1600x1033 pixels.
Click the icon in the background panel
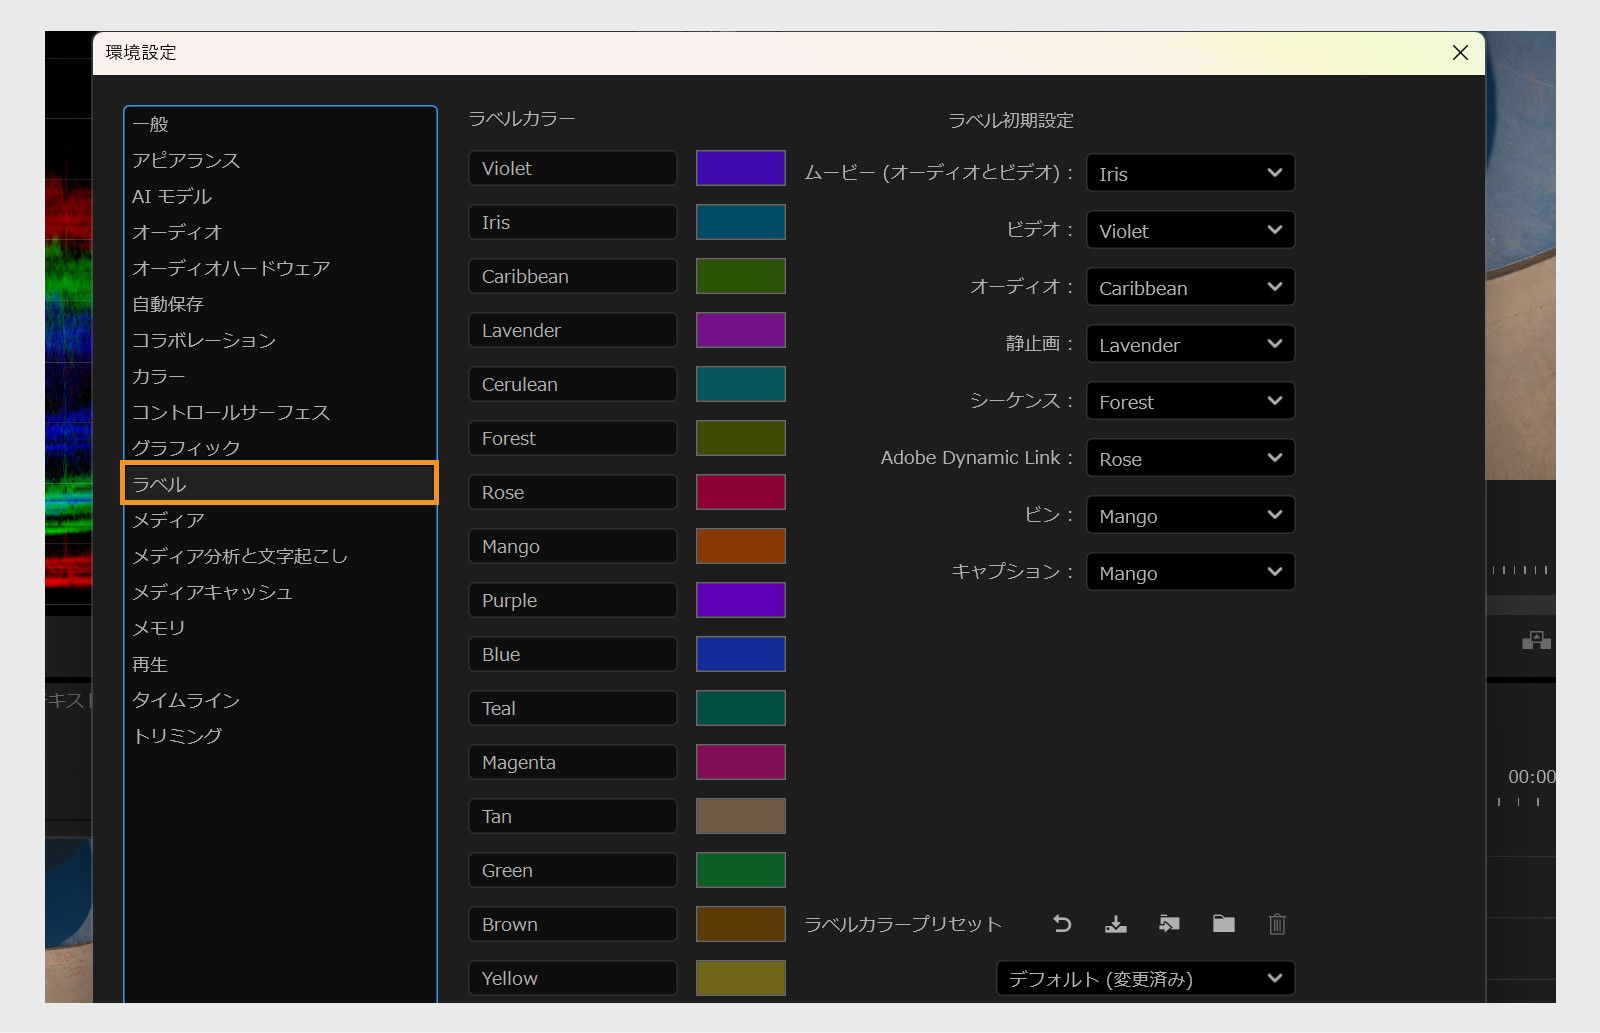click(x=1536, y=640)
